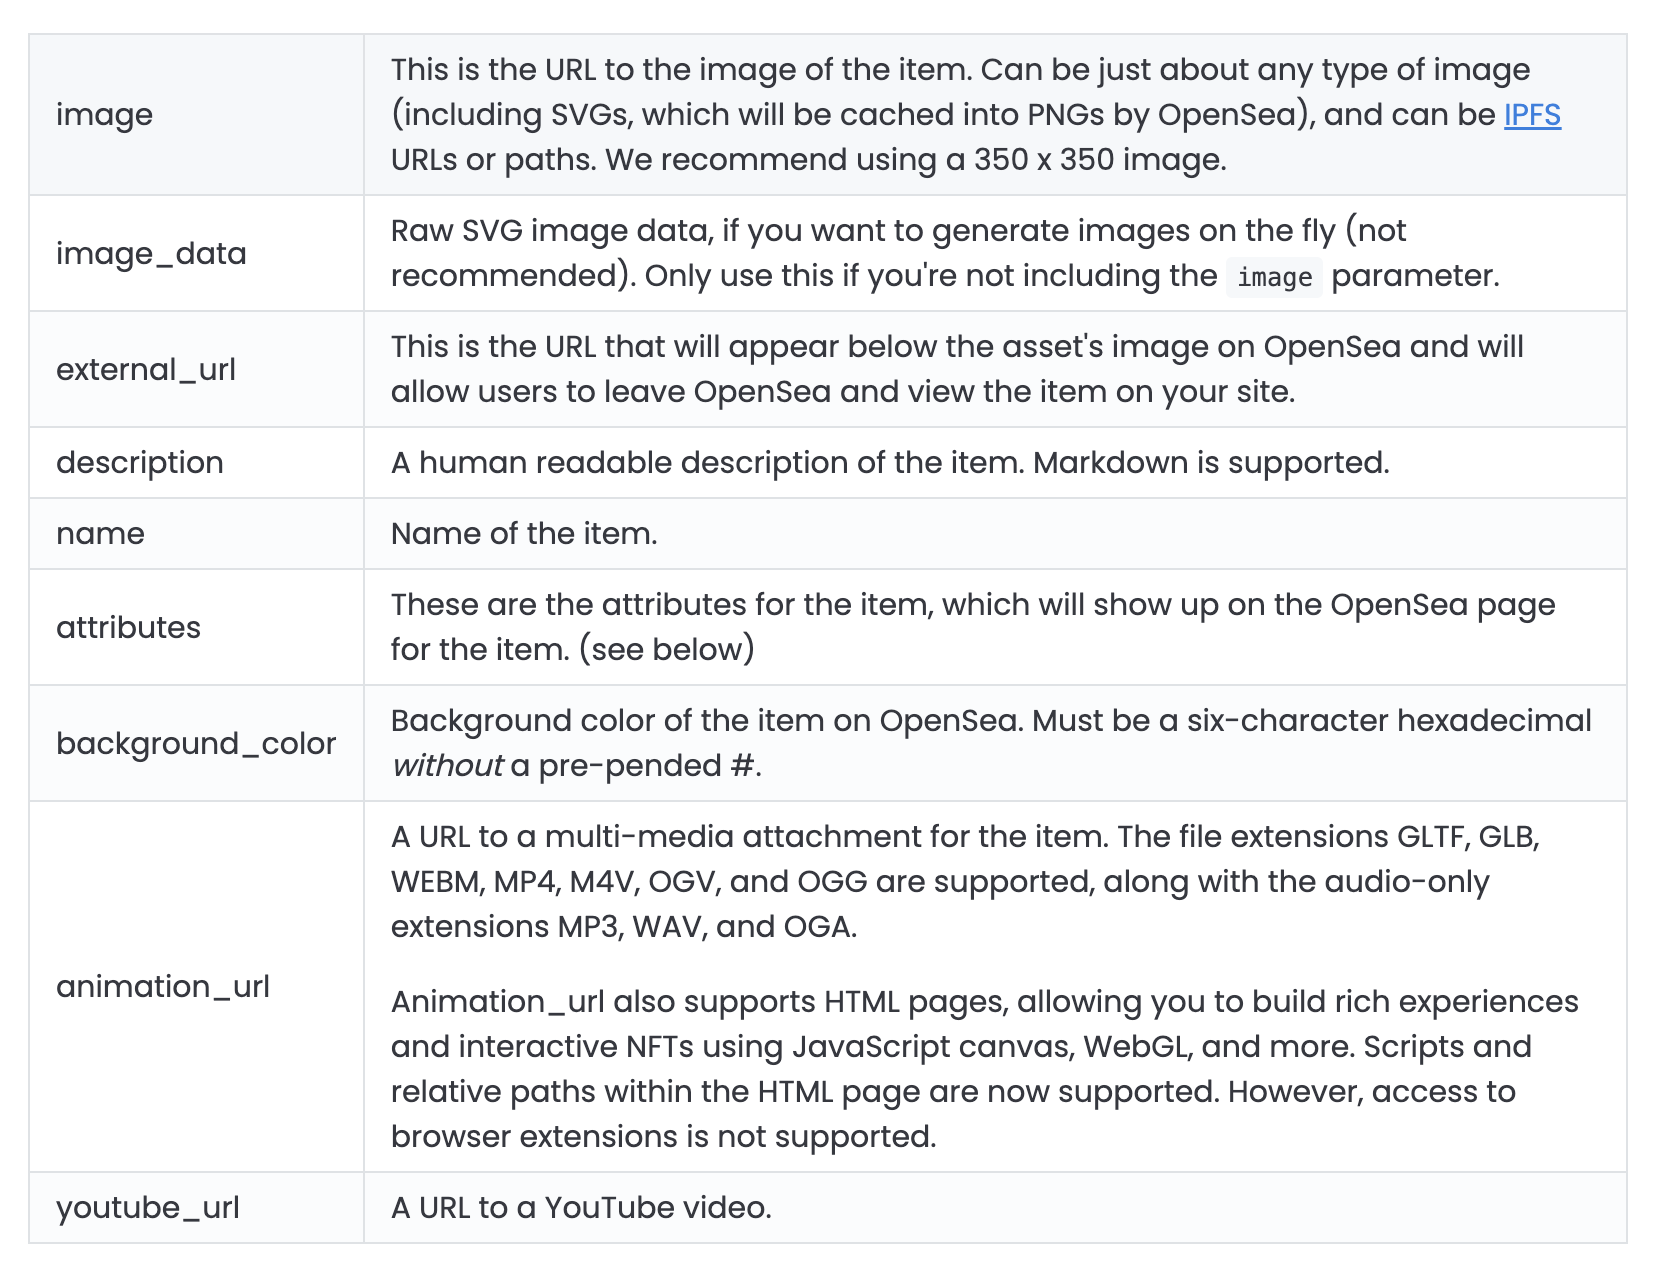Click the 'name' field name cell
The width and height of the screenshot is (1670, 1282).
point(100,533)
